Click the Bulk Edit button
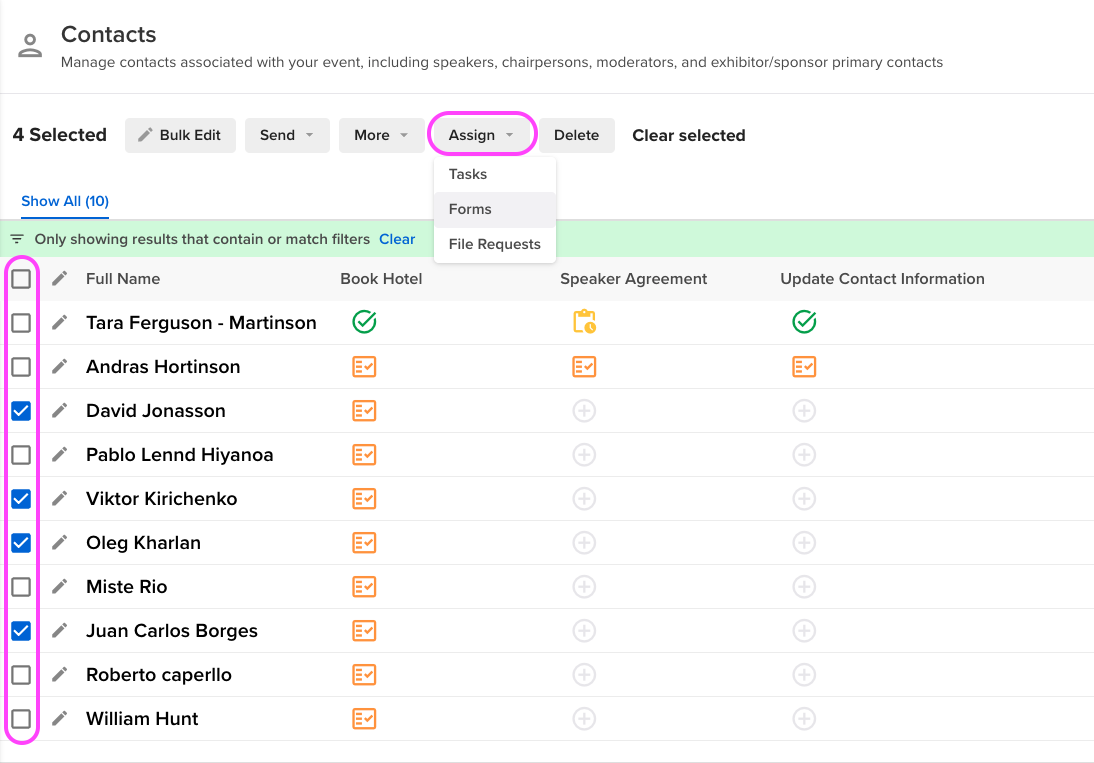This screenshot has width=1094, height=763. coord(180,135)
